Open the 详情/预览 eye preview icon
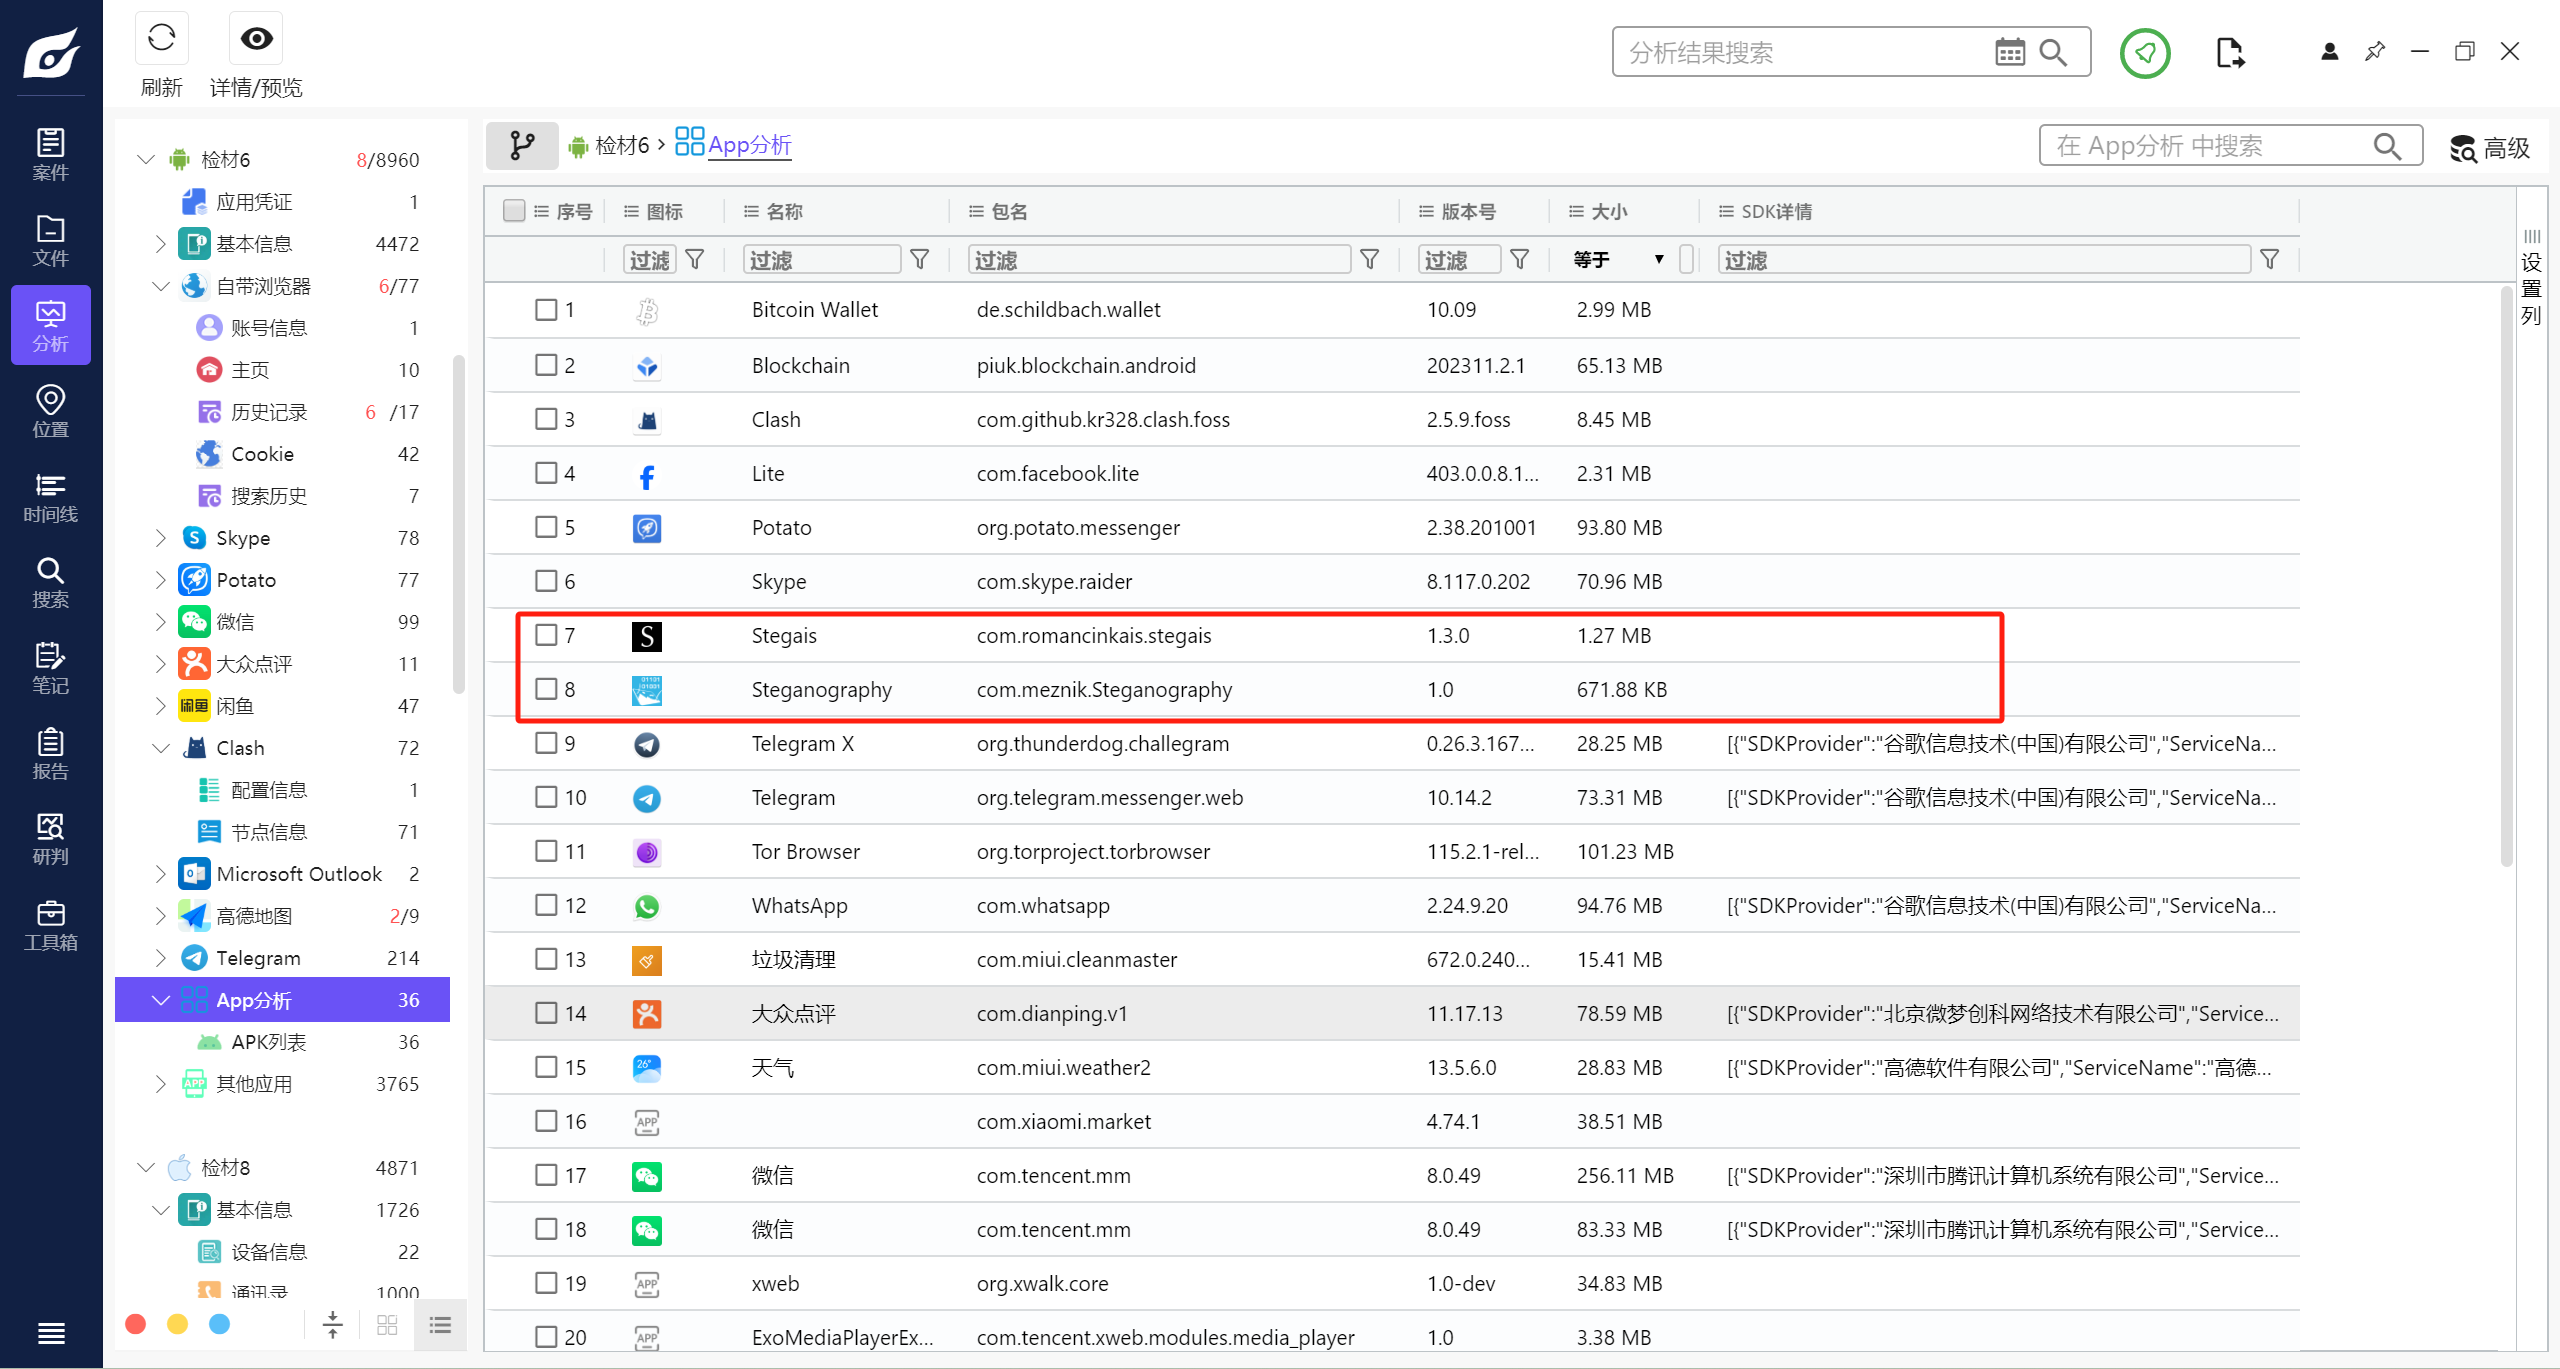2560x1369 pixels. click(x=256, y=39)
